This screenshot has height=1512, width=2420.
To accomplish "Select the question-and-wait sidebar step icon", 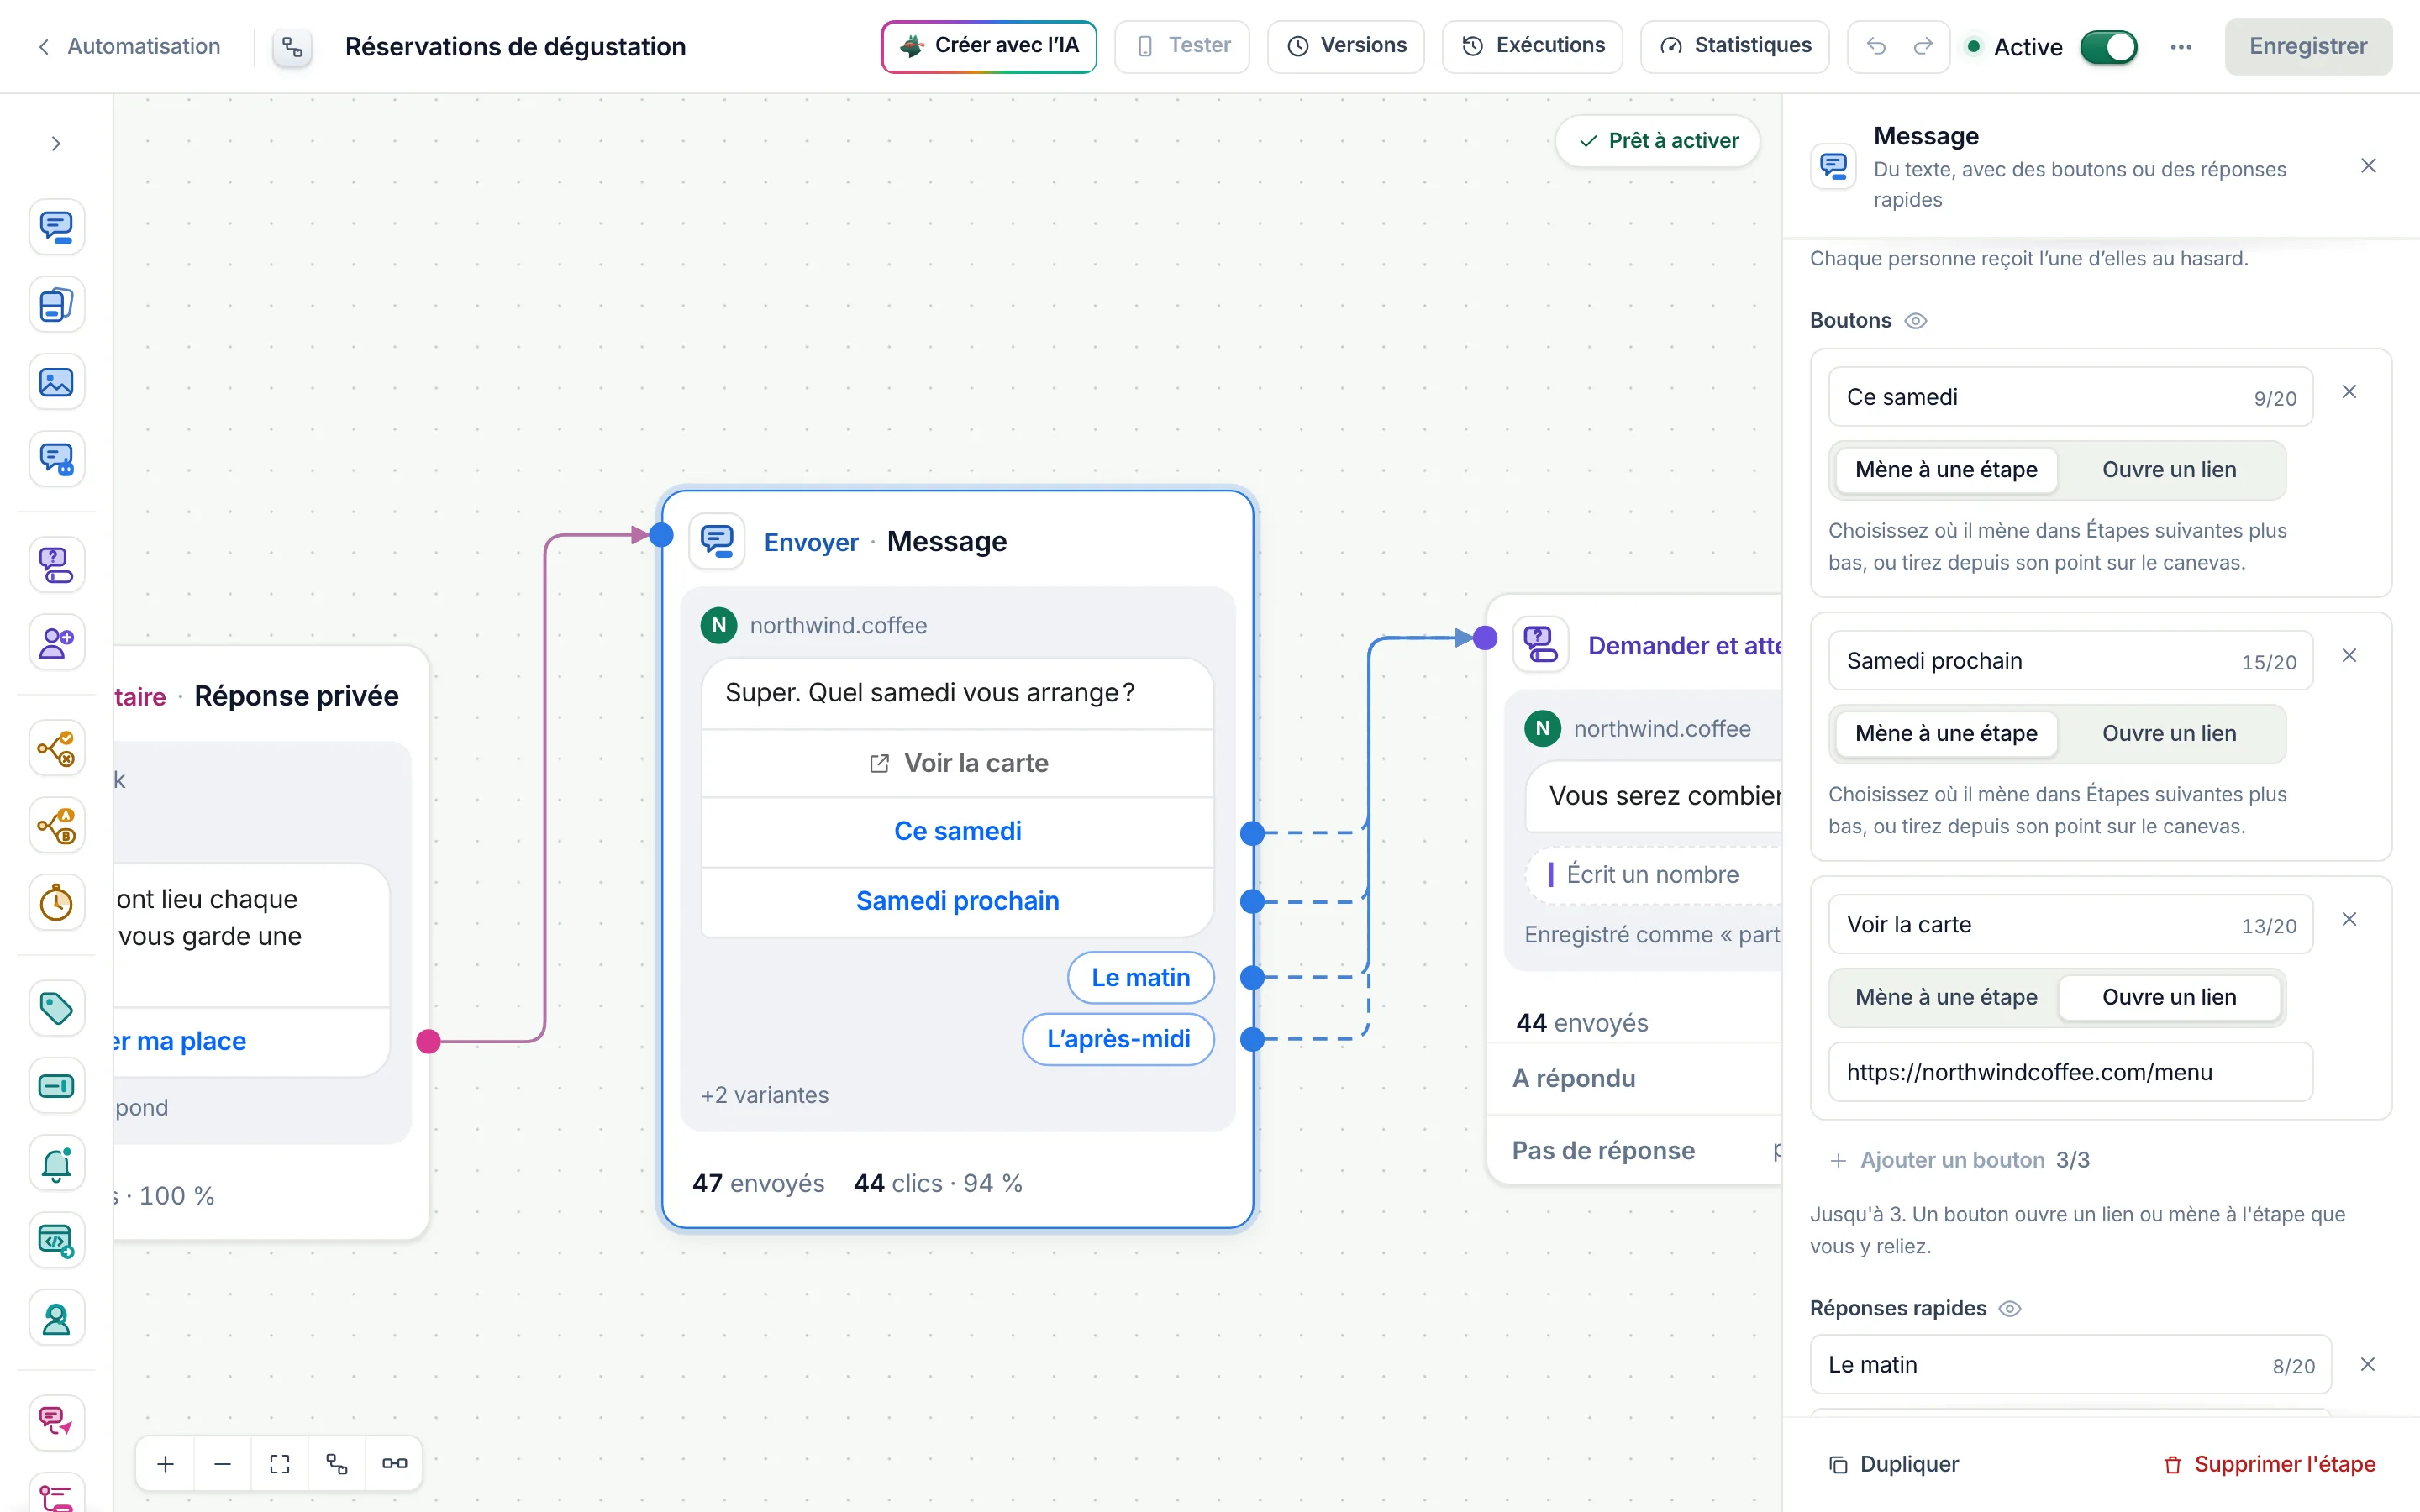I will coord(56,565).
